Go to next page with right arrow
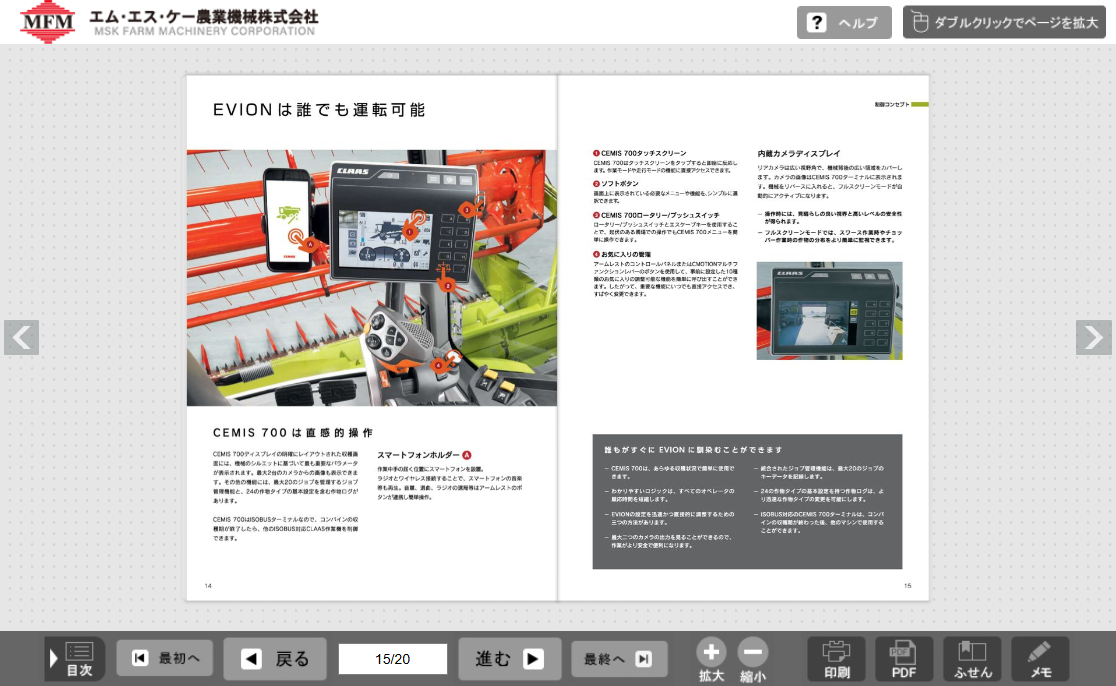The image size is (1116, 686). click(x=1093, y=337)
